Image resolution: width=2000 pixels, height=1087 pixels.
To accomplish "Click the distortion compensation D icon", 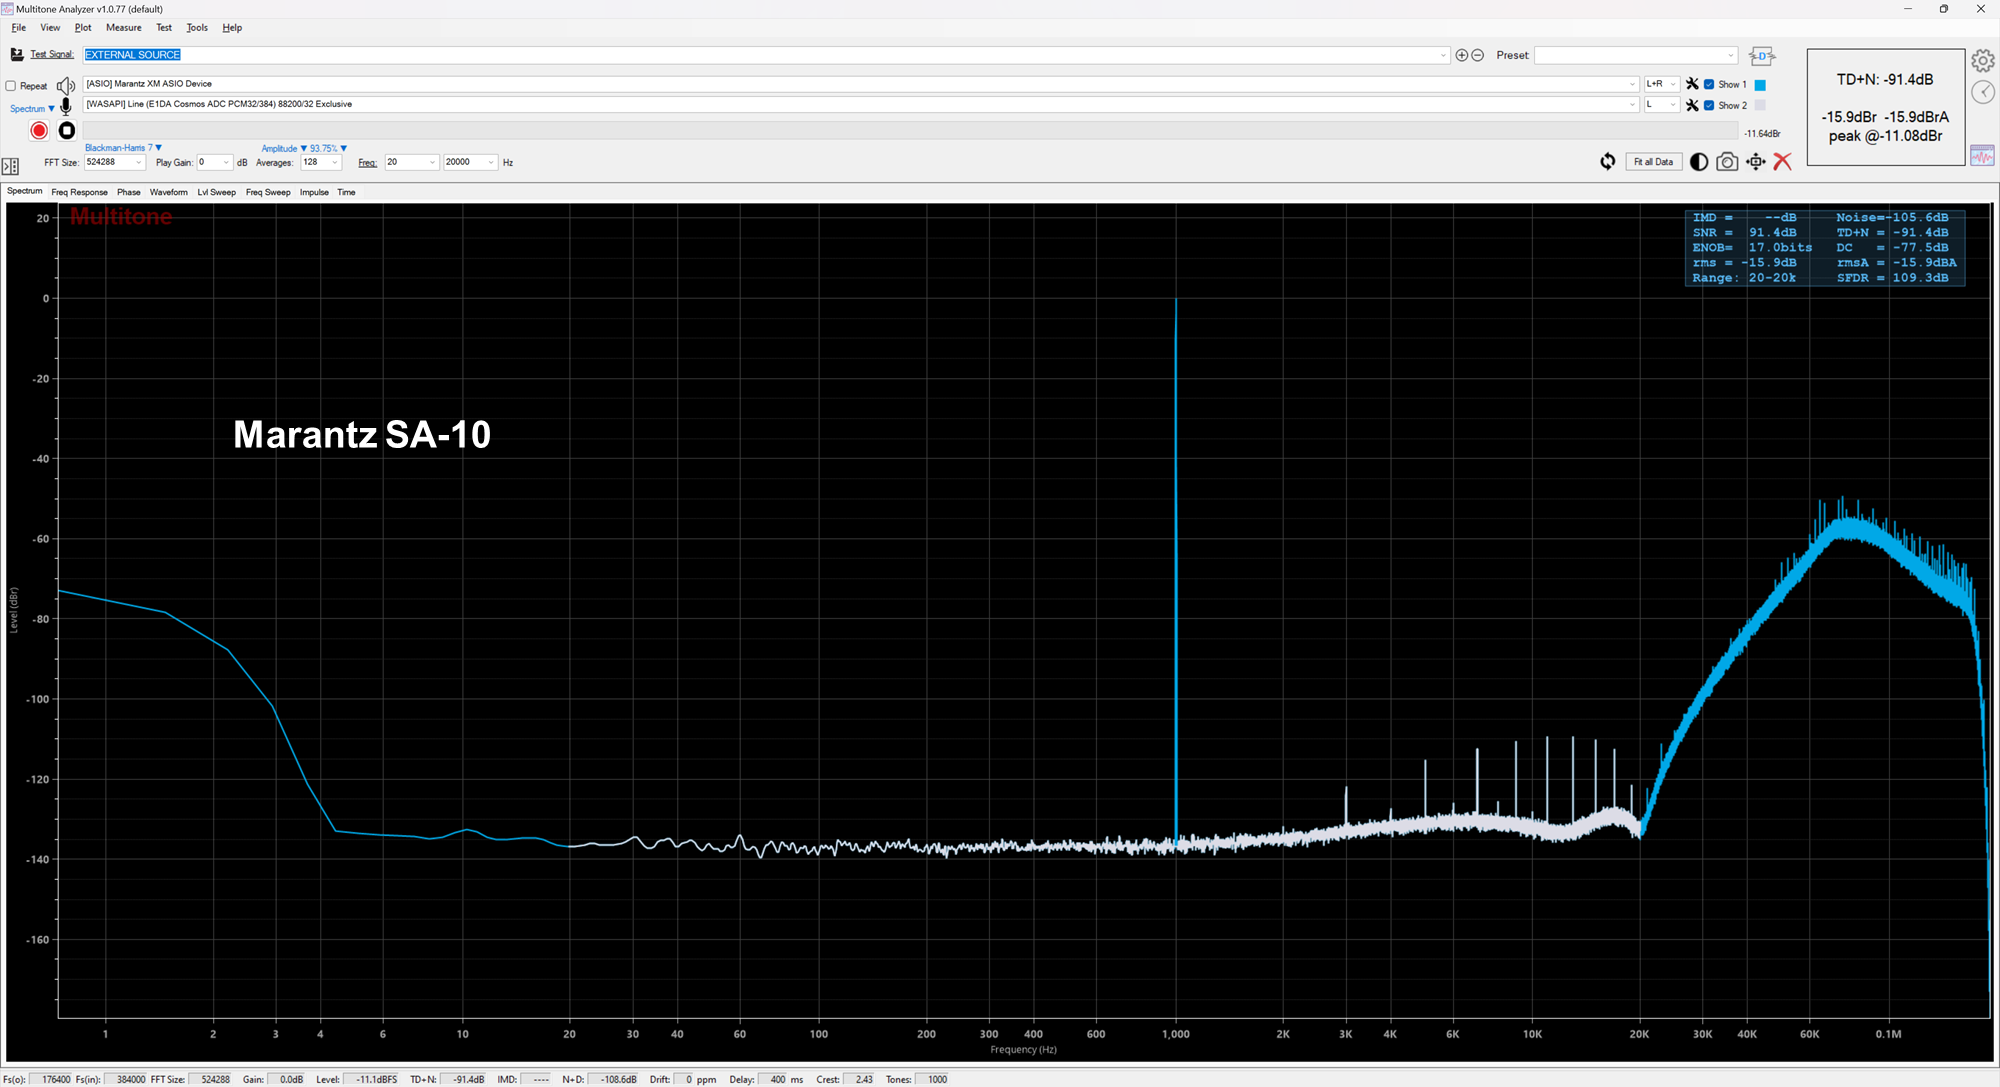I will (1762, 56).
